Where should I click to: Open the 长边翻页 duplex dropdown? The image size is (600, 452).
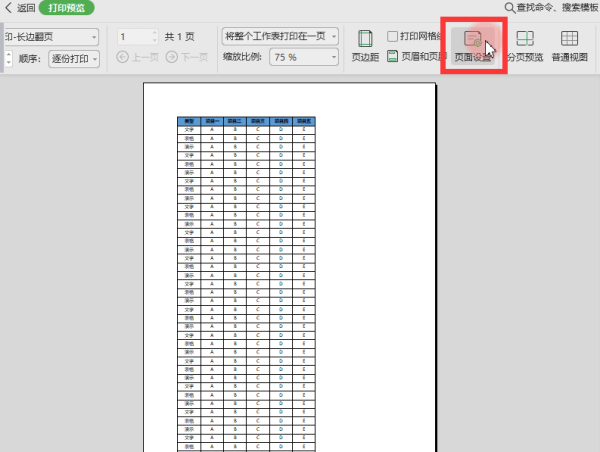[51, 37]
